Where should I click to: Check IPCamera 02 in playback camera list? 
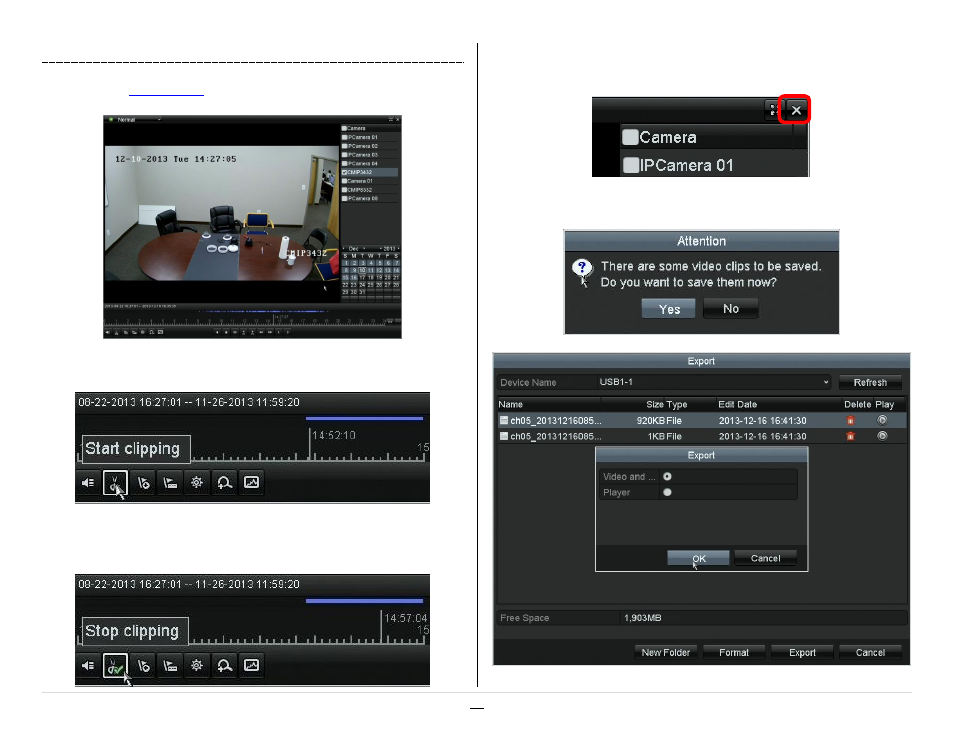344,146
